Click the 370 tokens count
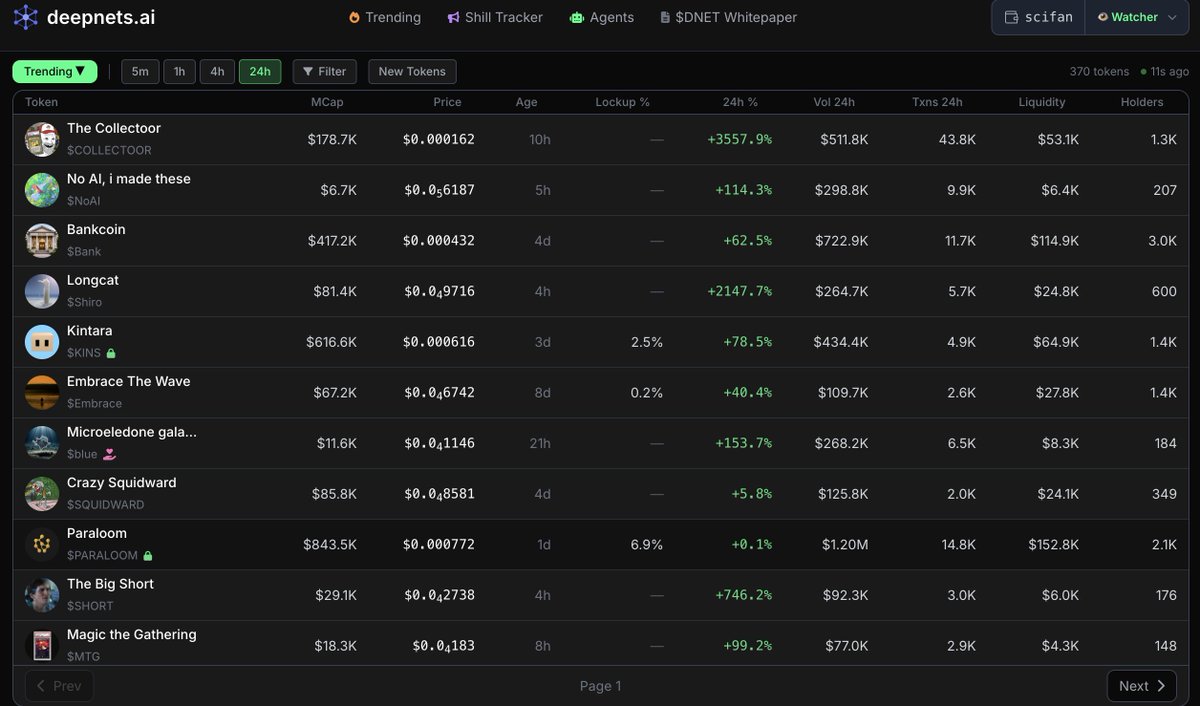Screen dimensions: 1200x706 (1099, 71)
